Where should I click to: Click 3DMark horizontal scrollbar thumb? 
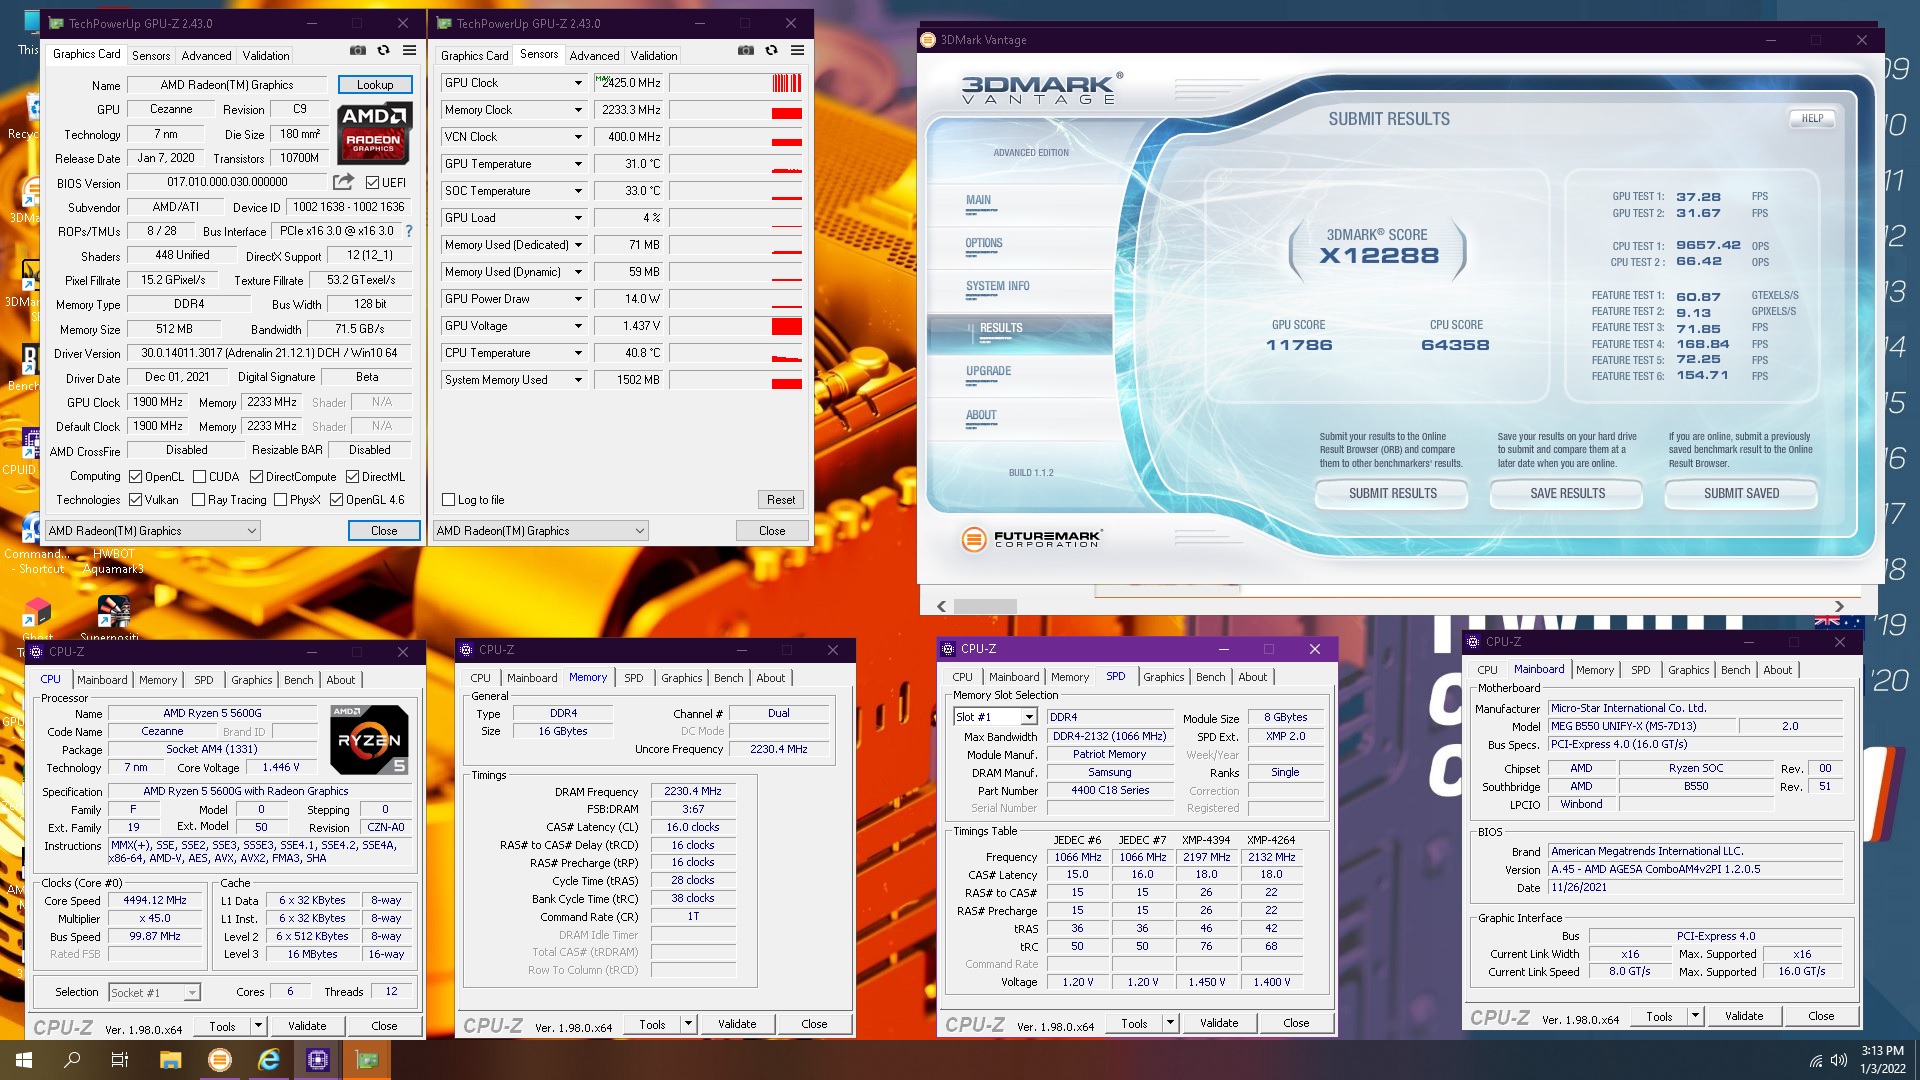click(985, 606)
